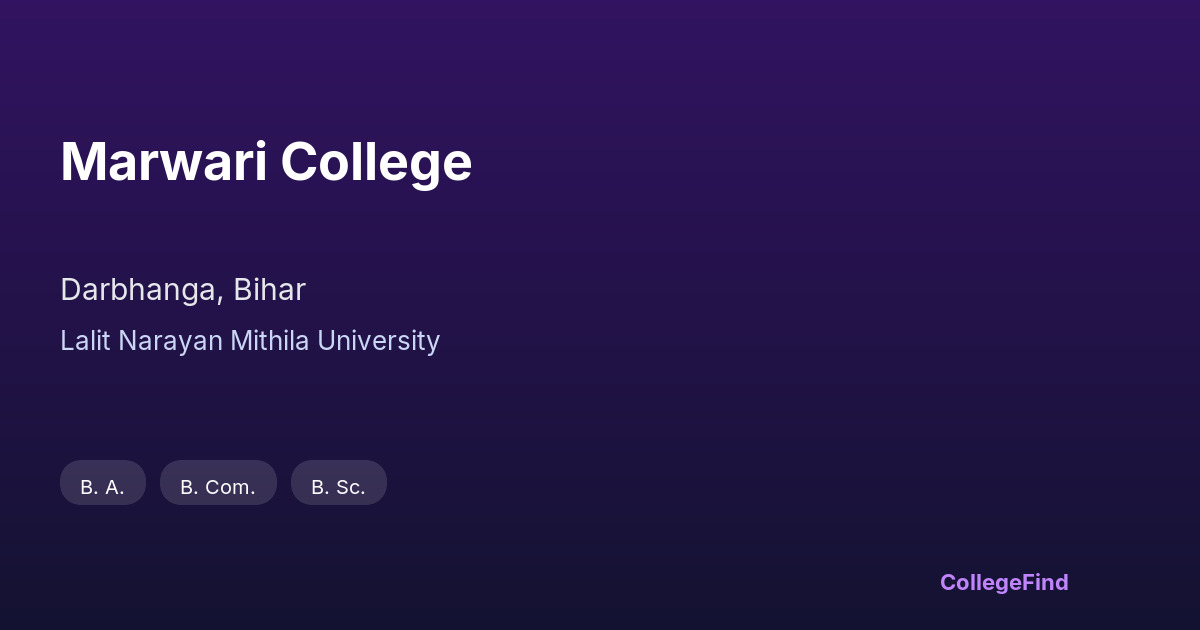Click the "Sc." text inside the third pill

click(x=351, y=488)
